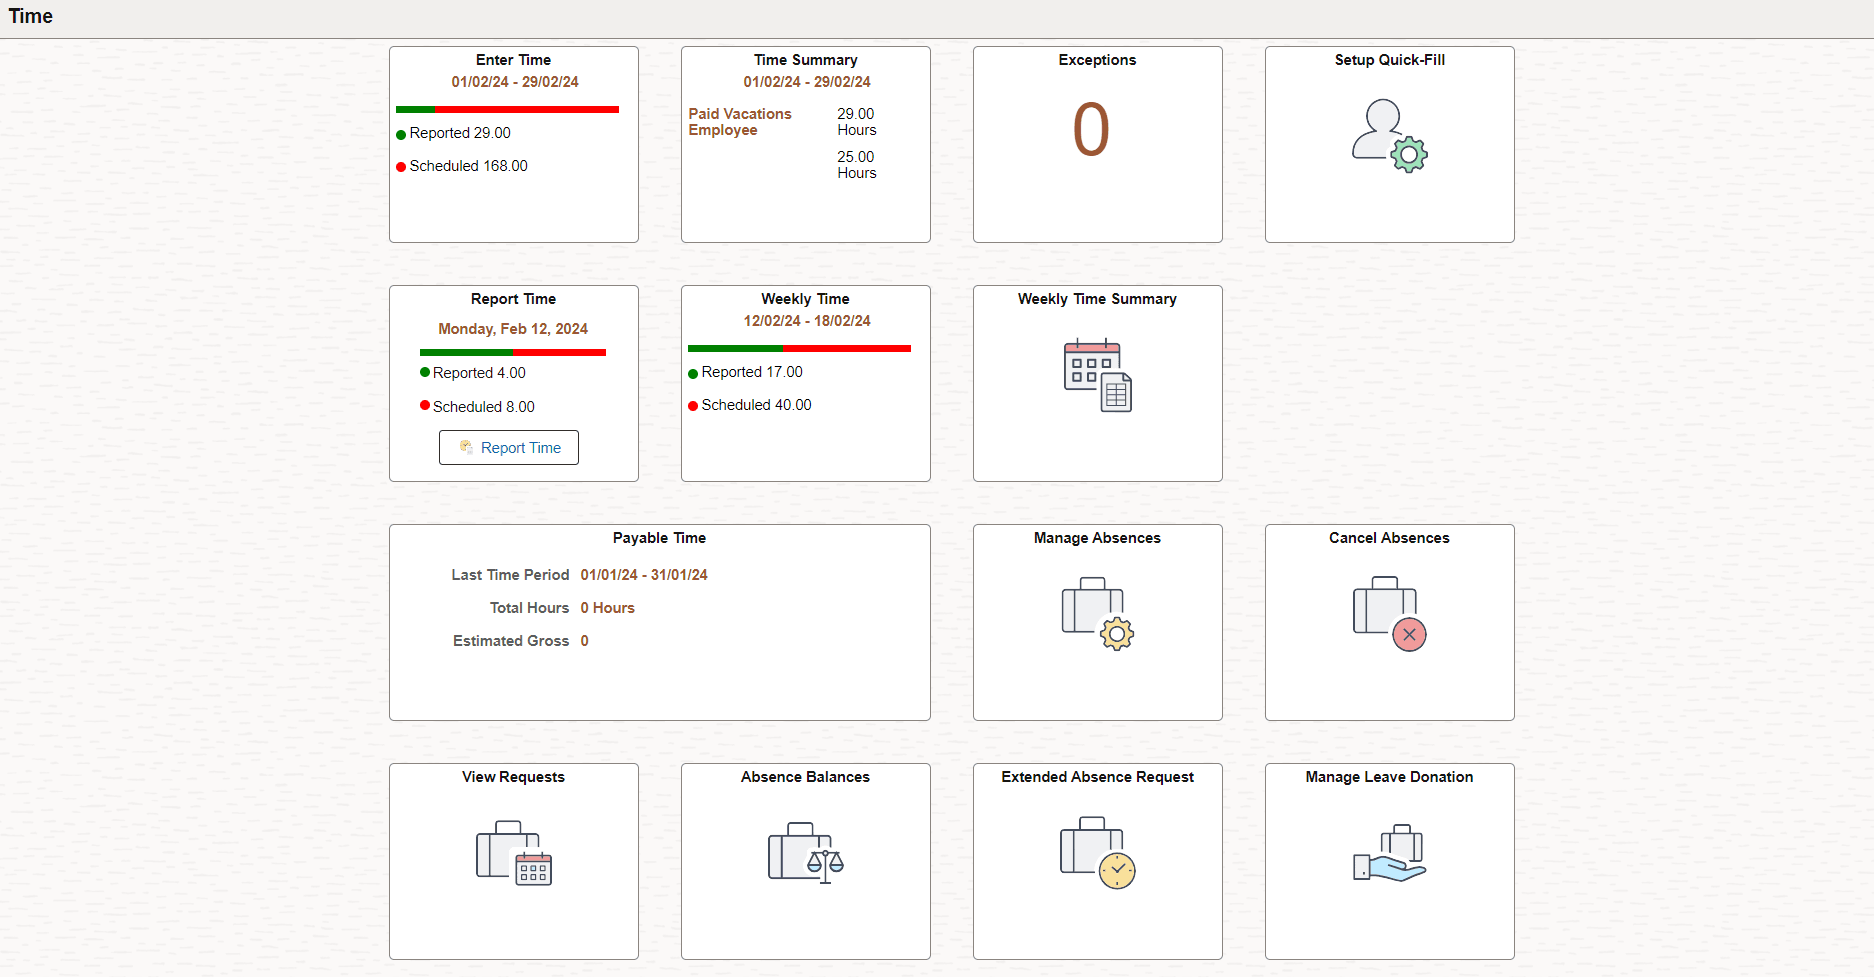Click the Weekly Time progress bar
The image size is (1874, 977).
(799, 348)
